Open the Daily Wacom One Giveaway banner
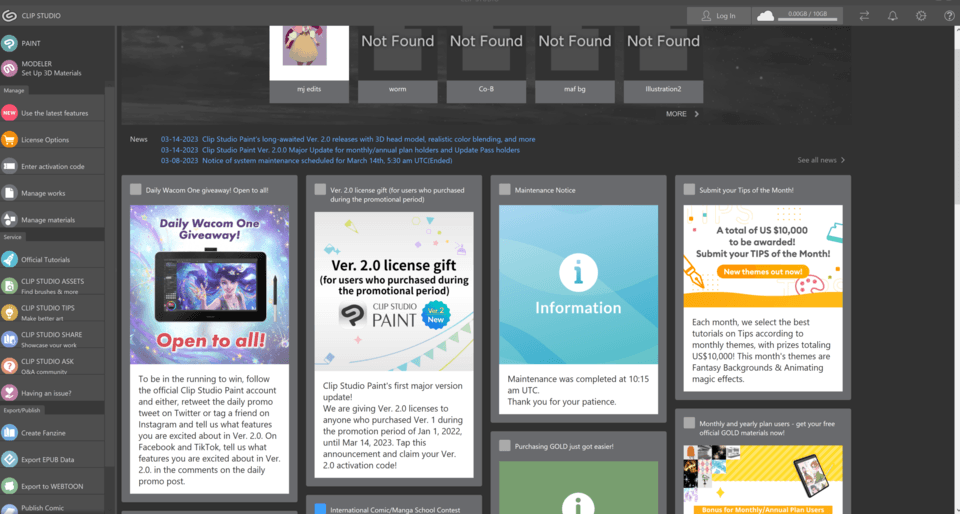960x514 pixels. (x=209, y=285)
